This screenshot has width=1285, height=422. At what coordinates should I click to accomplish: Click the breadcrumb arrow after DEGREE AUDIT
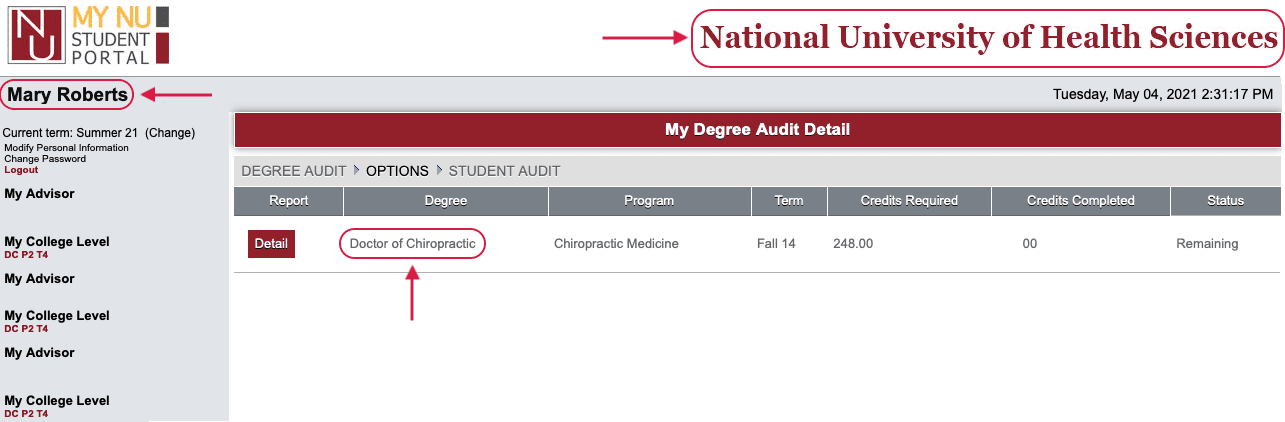pyautogui.click(x=356, y=171)
